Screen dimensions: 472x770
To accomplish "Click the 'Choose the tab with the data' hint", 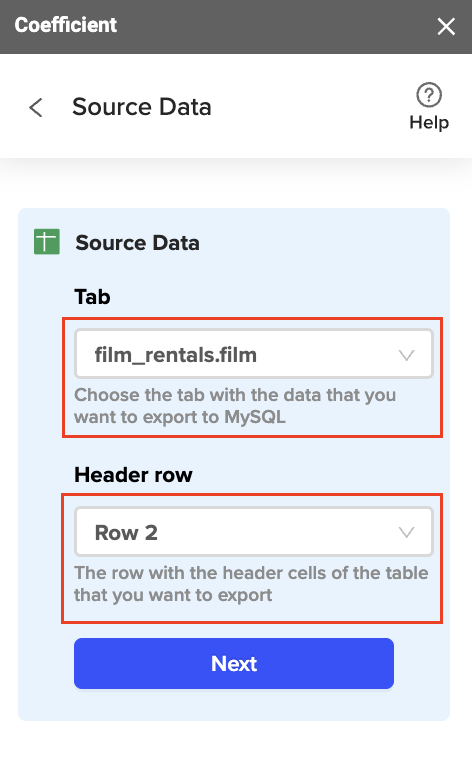I will 235,406.
